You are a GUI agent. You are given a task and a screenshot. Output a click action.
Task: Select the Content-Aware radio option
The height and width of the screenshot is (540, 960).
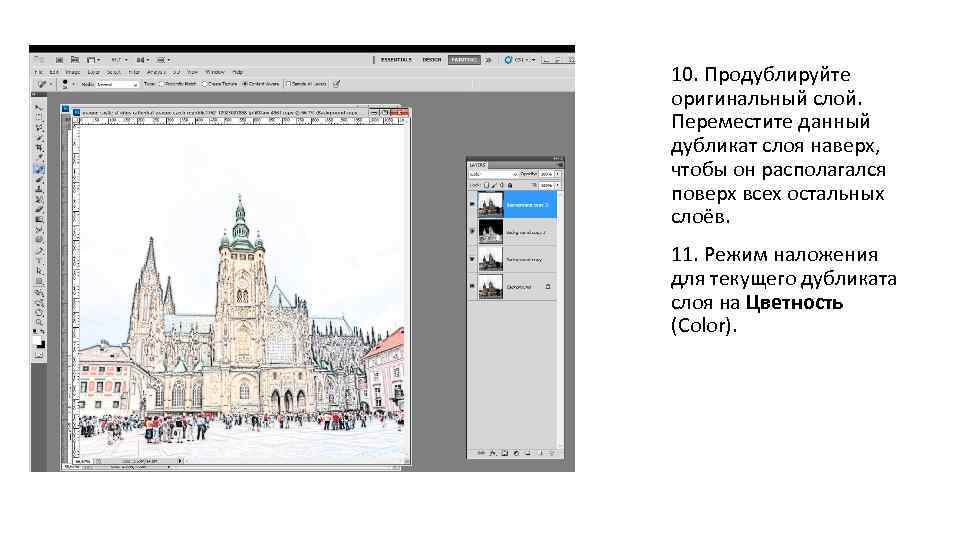click(x=246, y=85)
